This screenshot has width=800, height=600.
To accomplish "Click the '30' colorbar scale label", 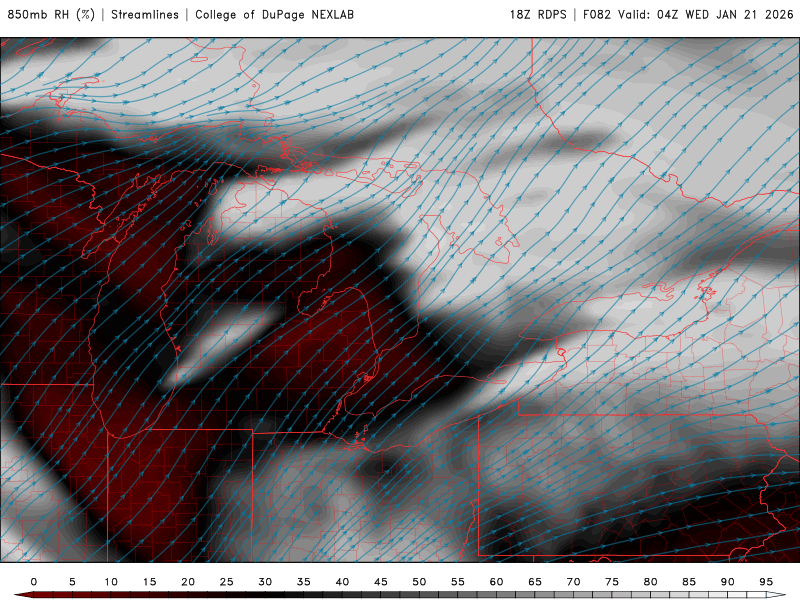I will pyautogui.click(x=265, y=582).
